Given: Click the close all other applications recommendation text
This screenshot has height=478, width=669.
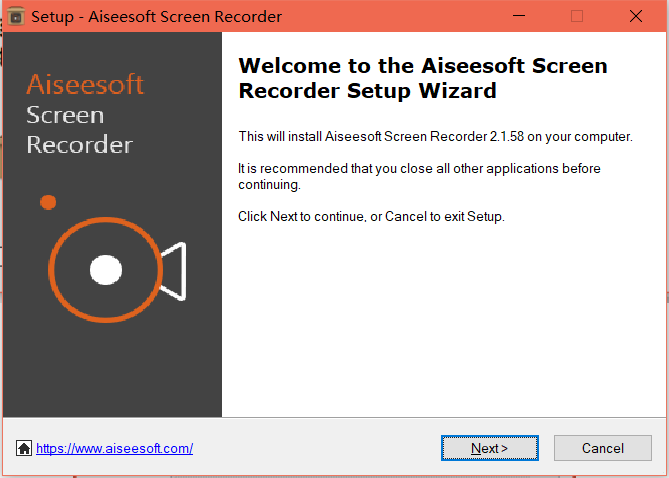Looking at the screenshot, I should [419, 176].
